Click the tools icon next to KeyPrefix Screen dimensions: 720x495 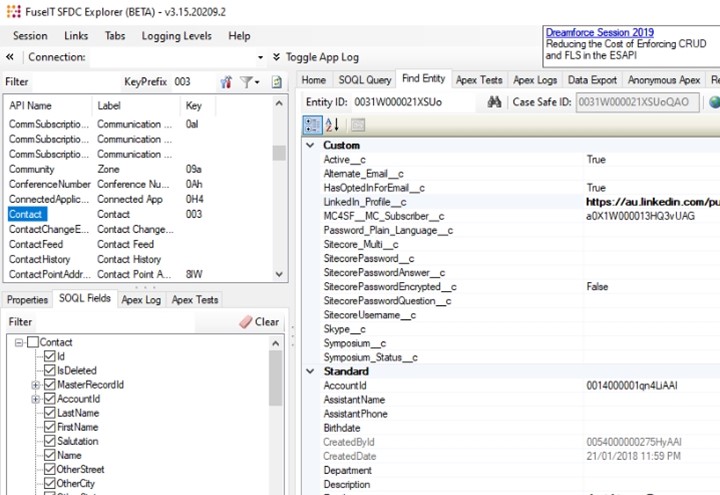226,82
